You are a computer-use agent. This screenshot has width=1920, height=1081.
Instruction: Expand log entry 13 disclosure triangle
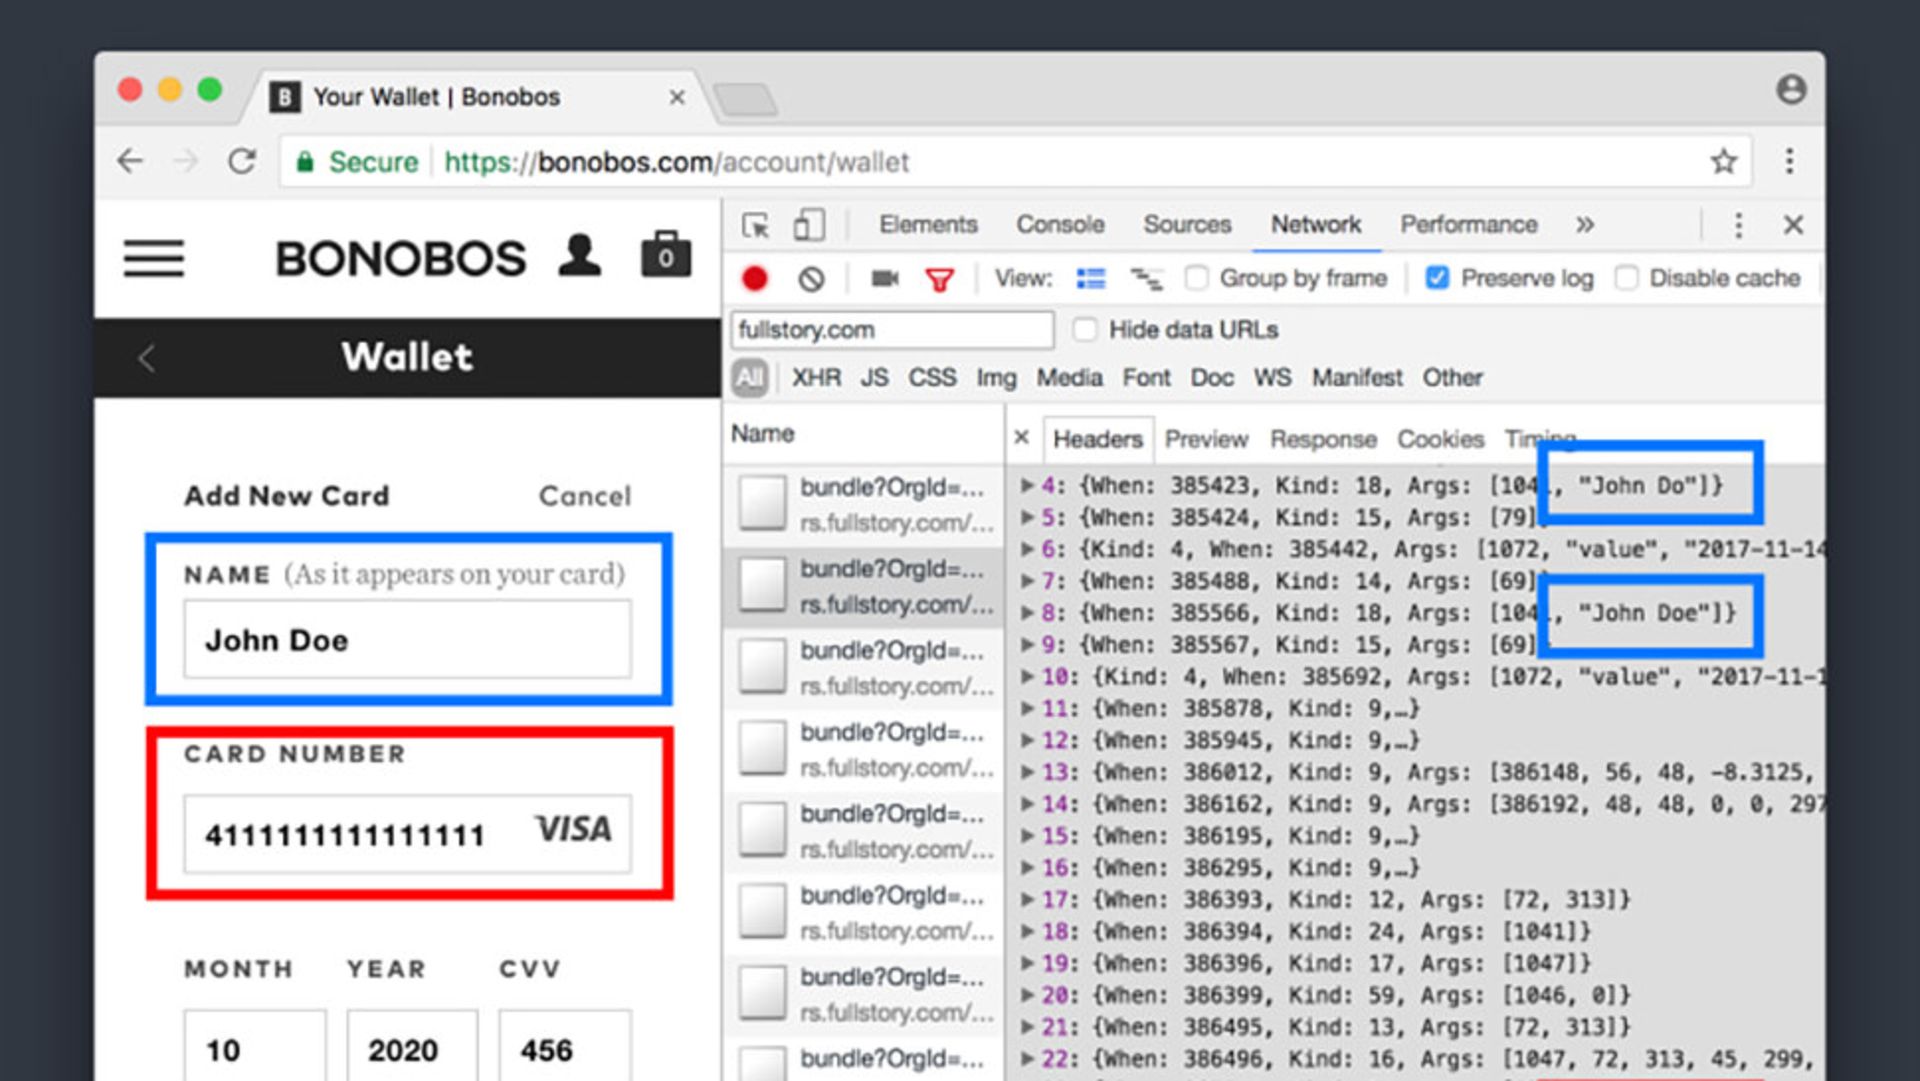coord(1026,772)
